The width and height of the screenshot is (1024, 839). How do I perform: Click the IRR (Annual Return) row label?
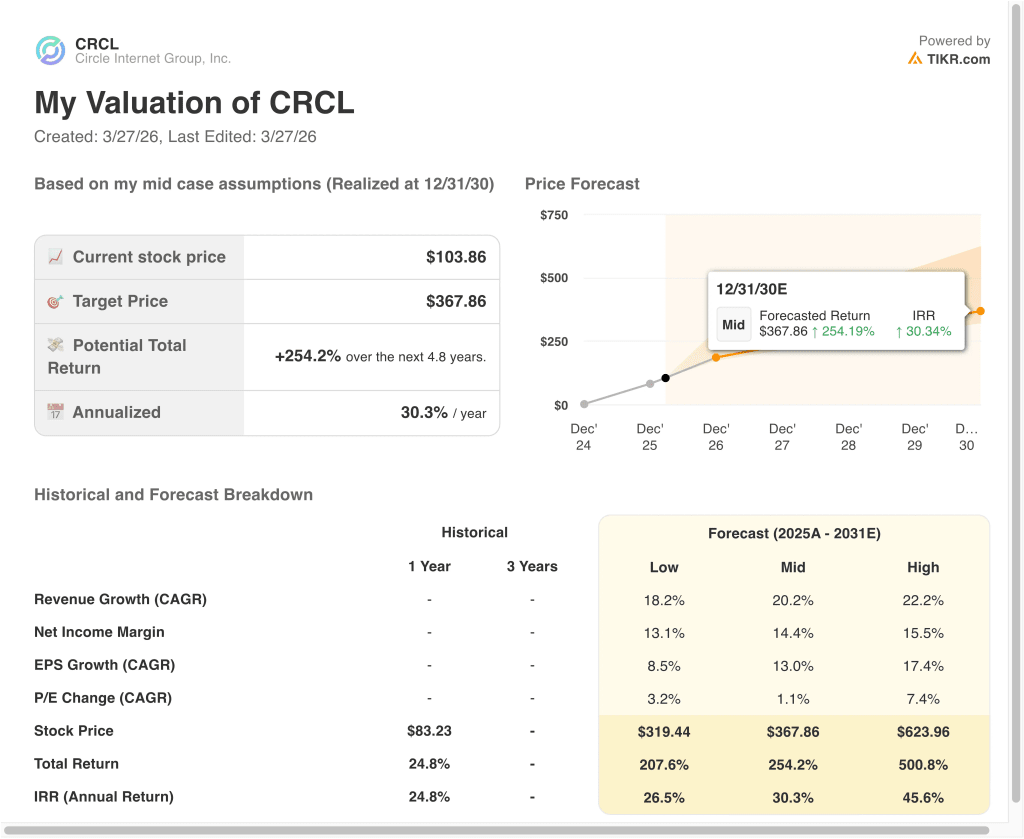(x=104, y=797)
